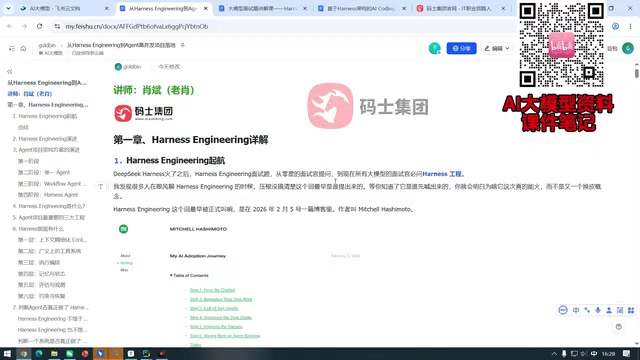Switch to the 基于Harness架构的AI Coding tab

[x=361, y=8]
